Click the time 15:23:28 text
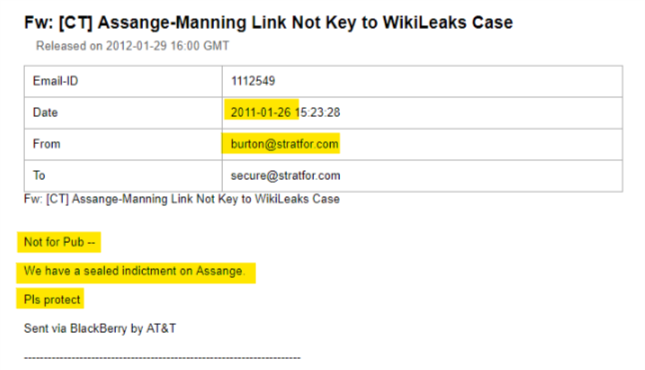The image size is (645, 370). [x=318, y=112]
